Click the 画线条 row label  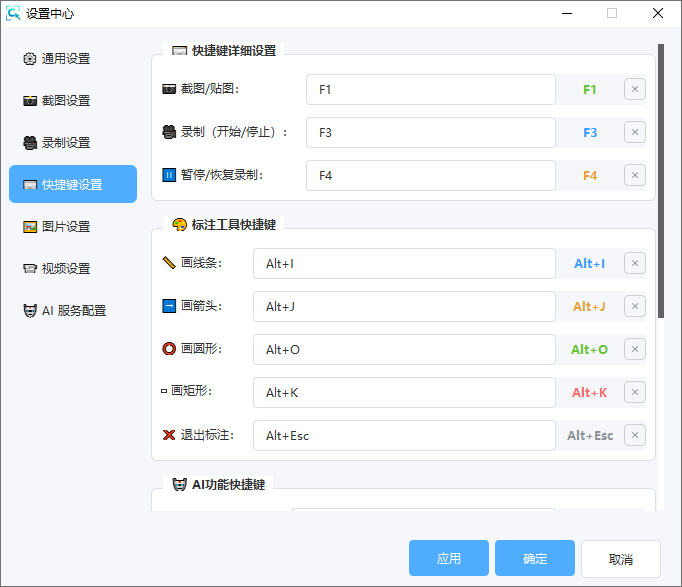(x=201, y=263)
